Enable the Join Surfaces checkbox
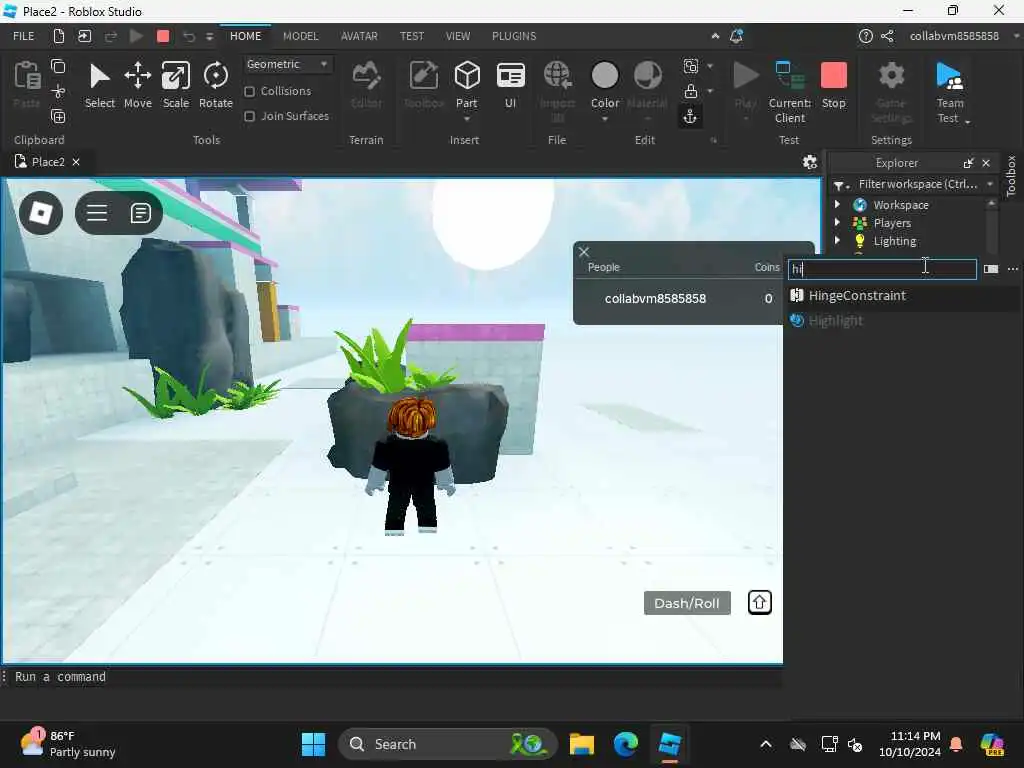This screenshot has height=768, width=1024. click(249, 116)
